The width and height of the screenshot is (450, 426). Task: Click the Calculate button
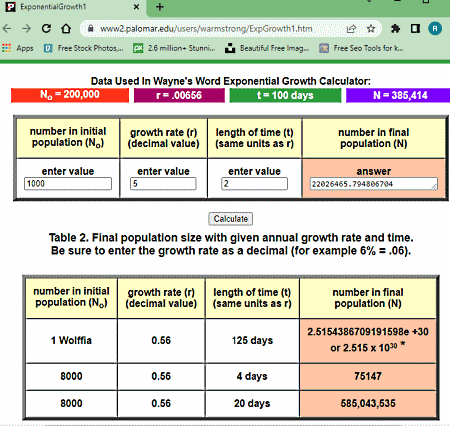tap(230, 219)
